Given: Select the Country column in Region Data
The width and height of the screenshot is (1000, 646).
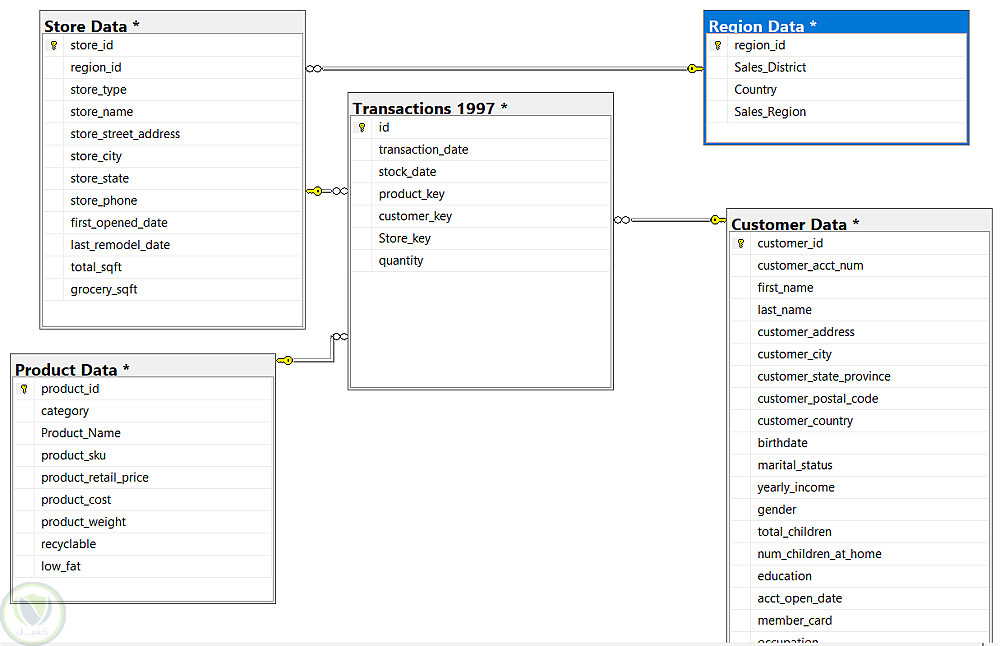Looking at the screenshot, I should (836, 90).
